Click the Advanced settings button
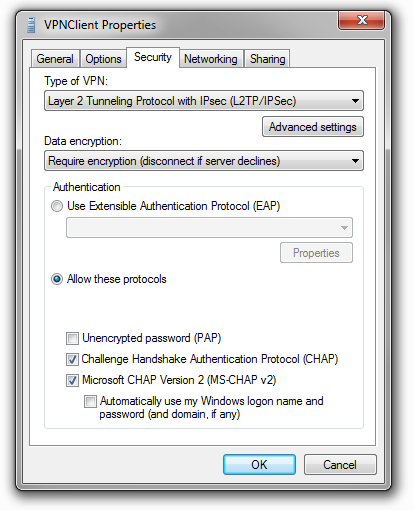Screen dimensions: 414x511 click(313, 127)
